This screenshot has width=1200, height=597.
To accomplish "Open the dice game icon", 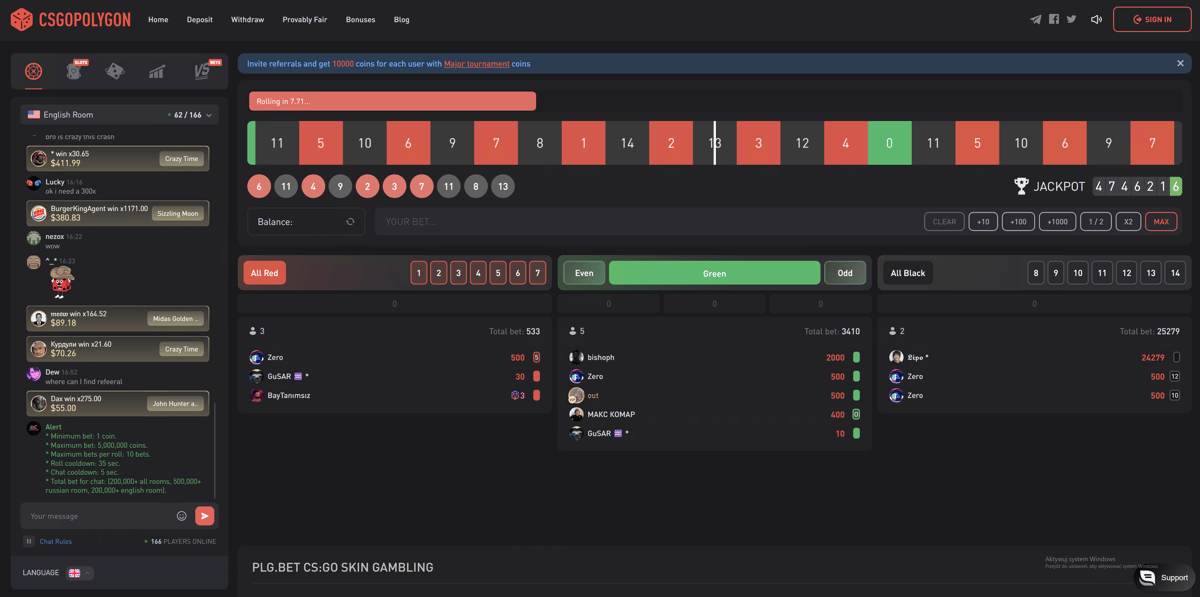I will [115, 71].
